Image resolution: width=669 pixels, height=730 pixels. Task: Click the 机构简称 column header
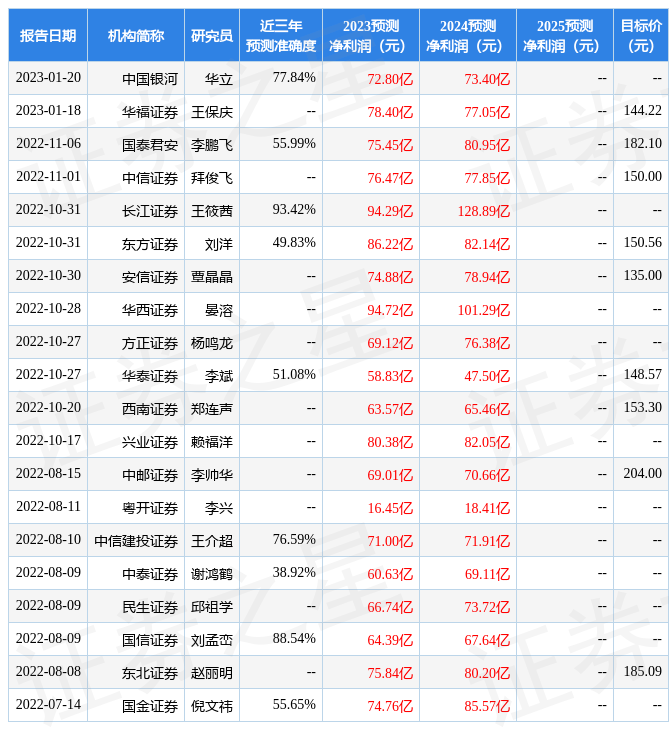click(136, 35)
